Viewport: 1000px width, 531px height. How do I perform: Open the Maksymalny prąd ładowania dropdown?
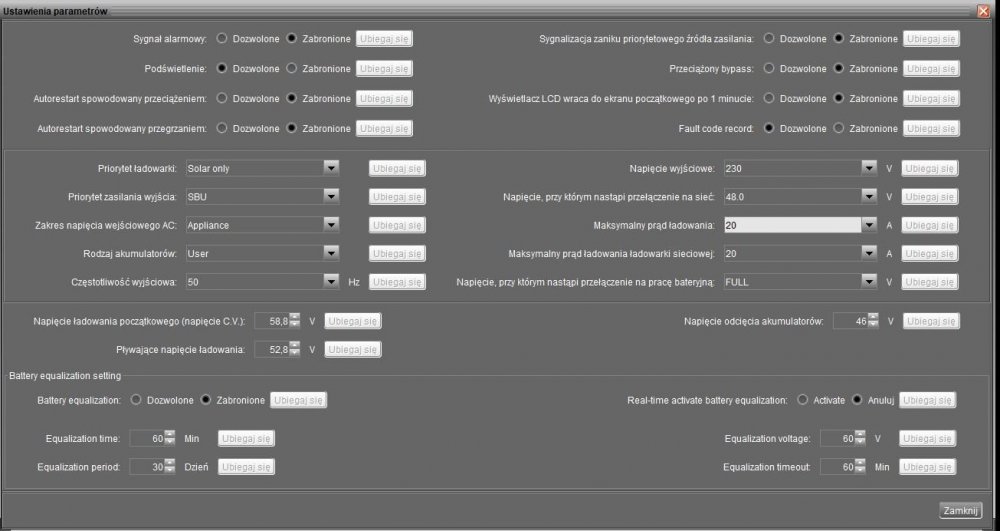pyautogui.click(x=869, y=226)
